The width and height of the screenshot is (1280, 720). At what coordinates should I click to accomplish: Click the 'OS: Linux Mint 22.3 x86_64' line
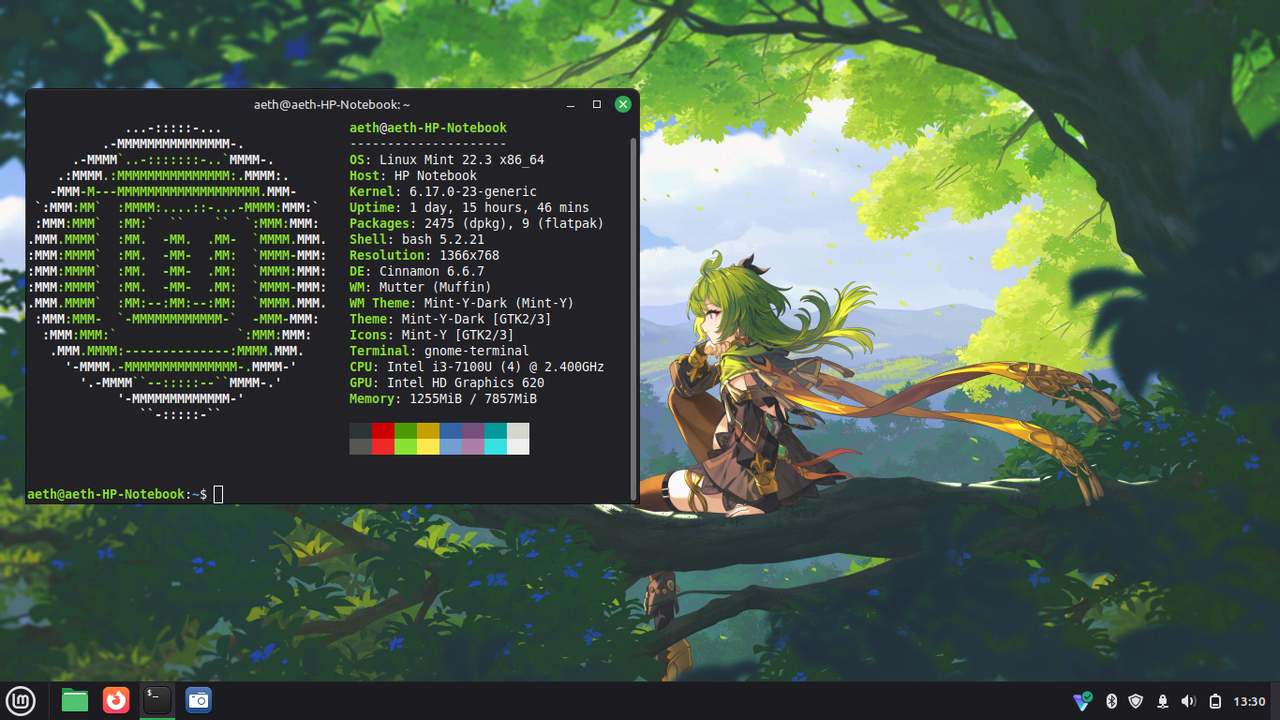pyautogui.click(x=447, y=160)
